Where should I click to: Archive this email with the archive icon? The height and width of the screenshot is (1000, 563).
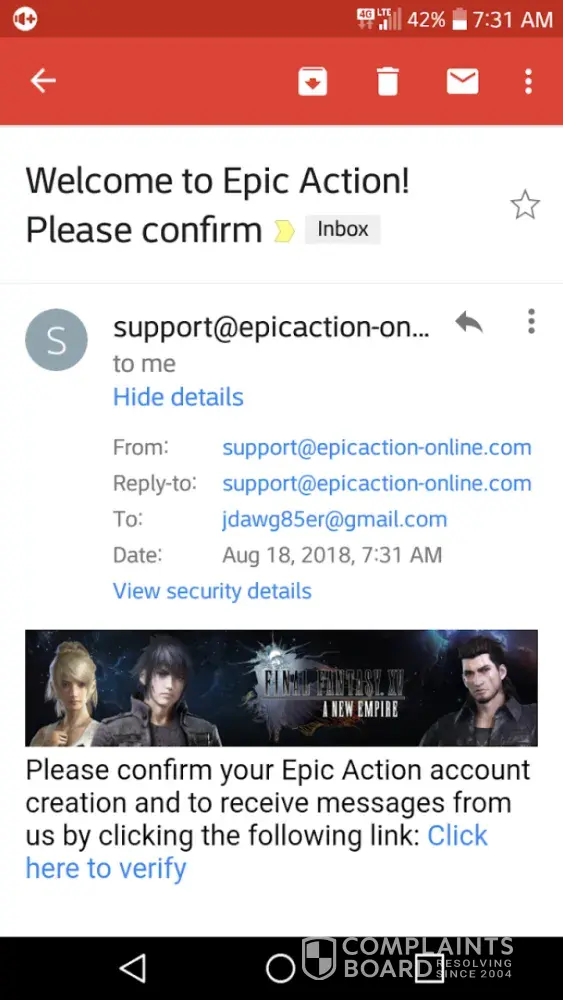tap(312, 82)
